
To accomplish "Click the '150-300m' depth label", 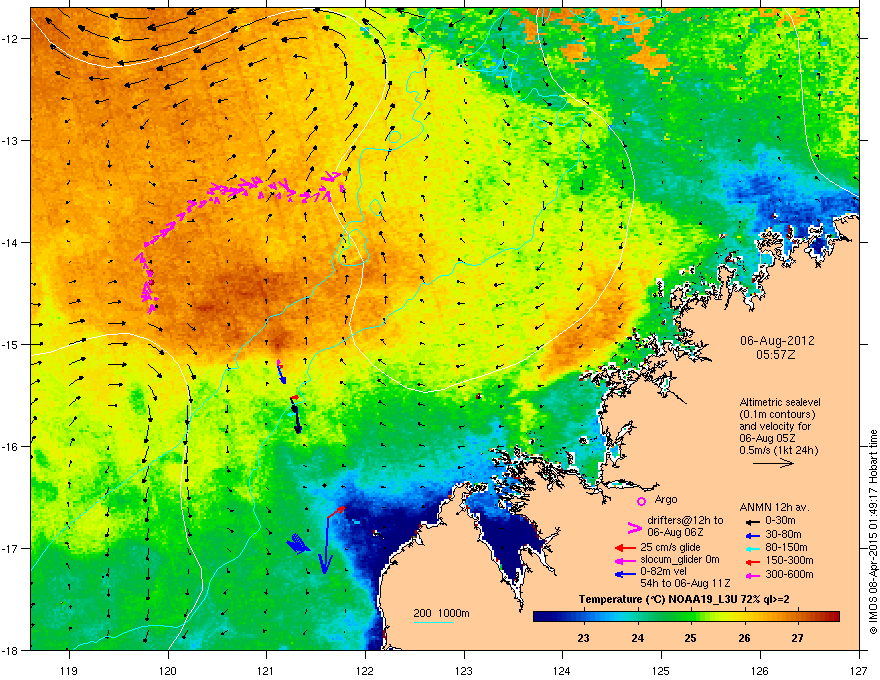I will (x=789, y=560).
